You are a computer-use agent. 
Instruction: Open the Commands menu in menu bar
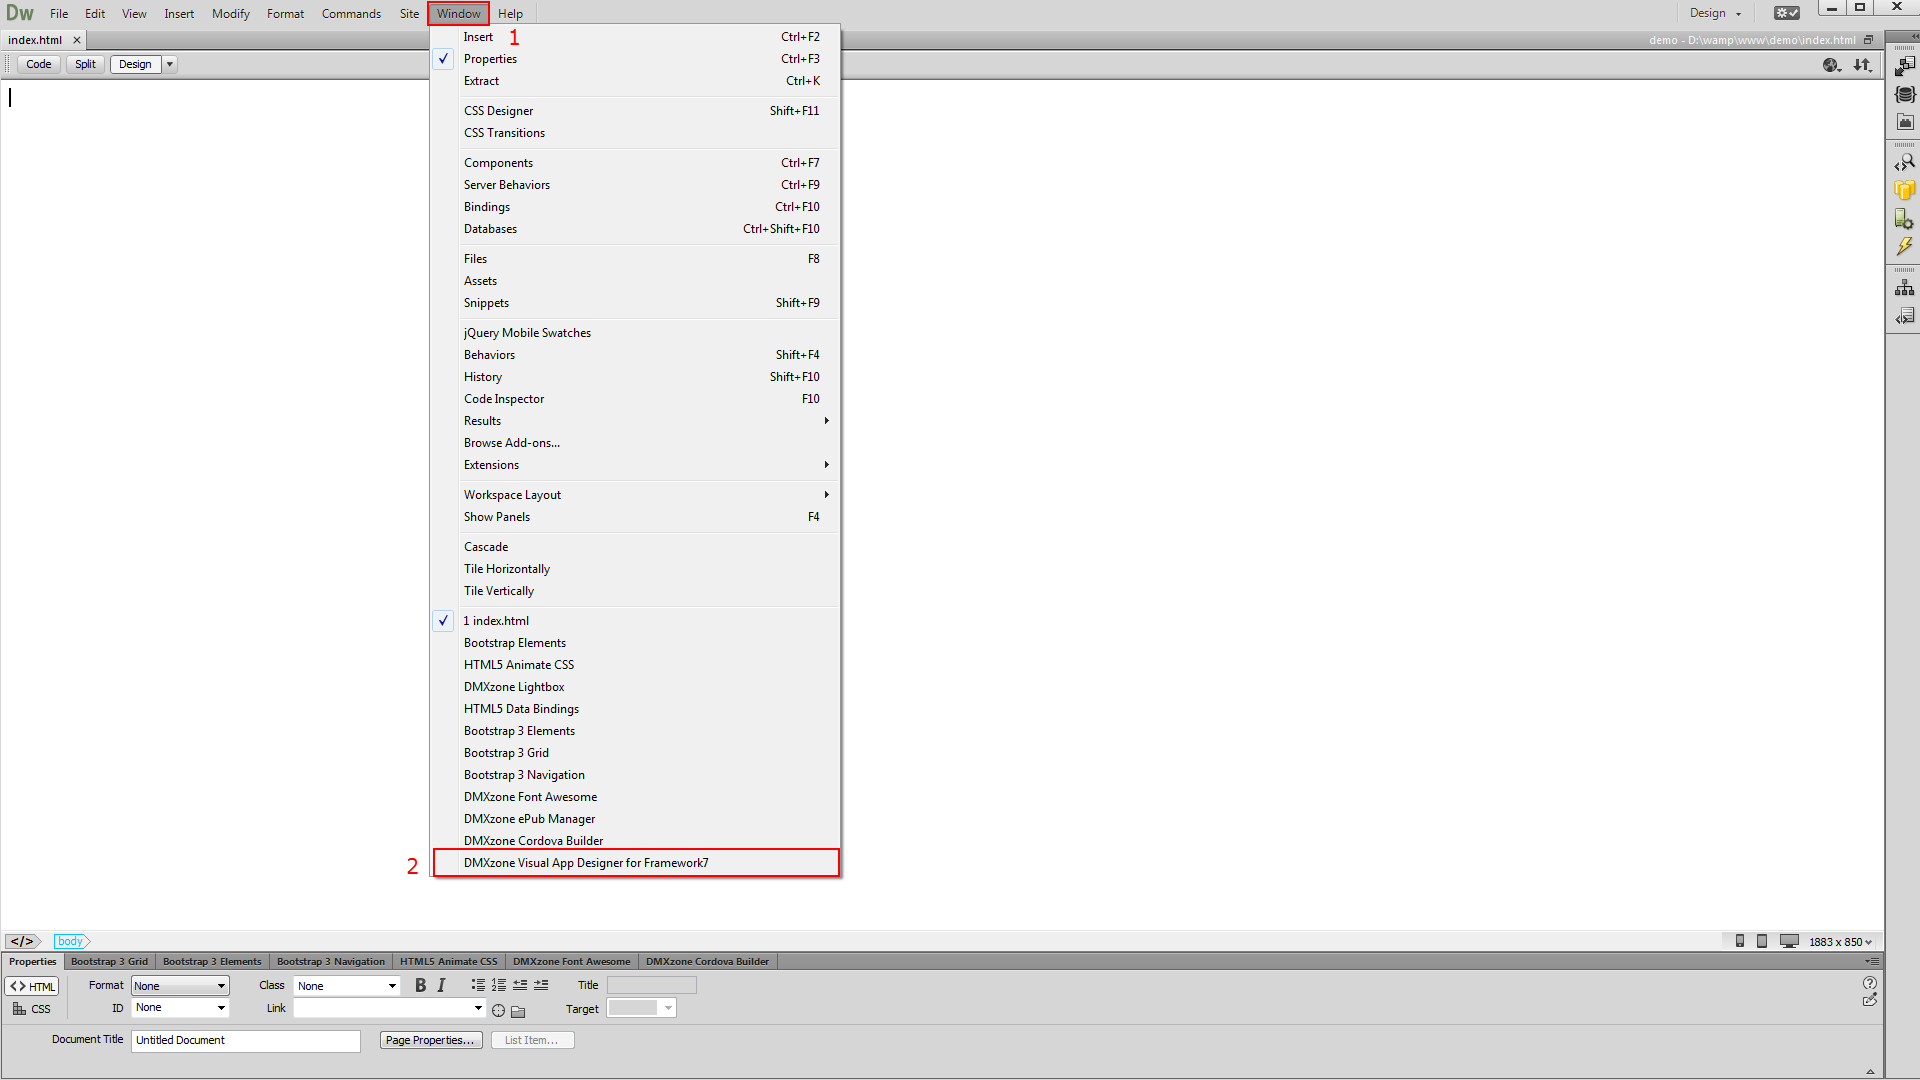pyautogui.click(x=351, y=13)
